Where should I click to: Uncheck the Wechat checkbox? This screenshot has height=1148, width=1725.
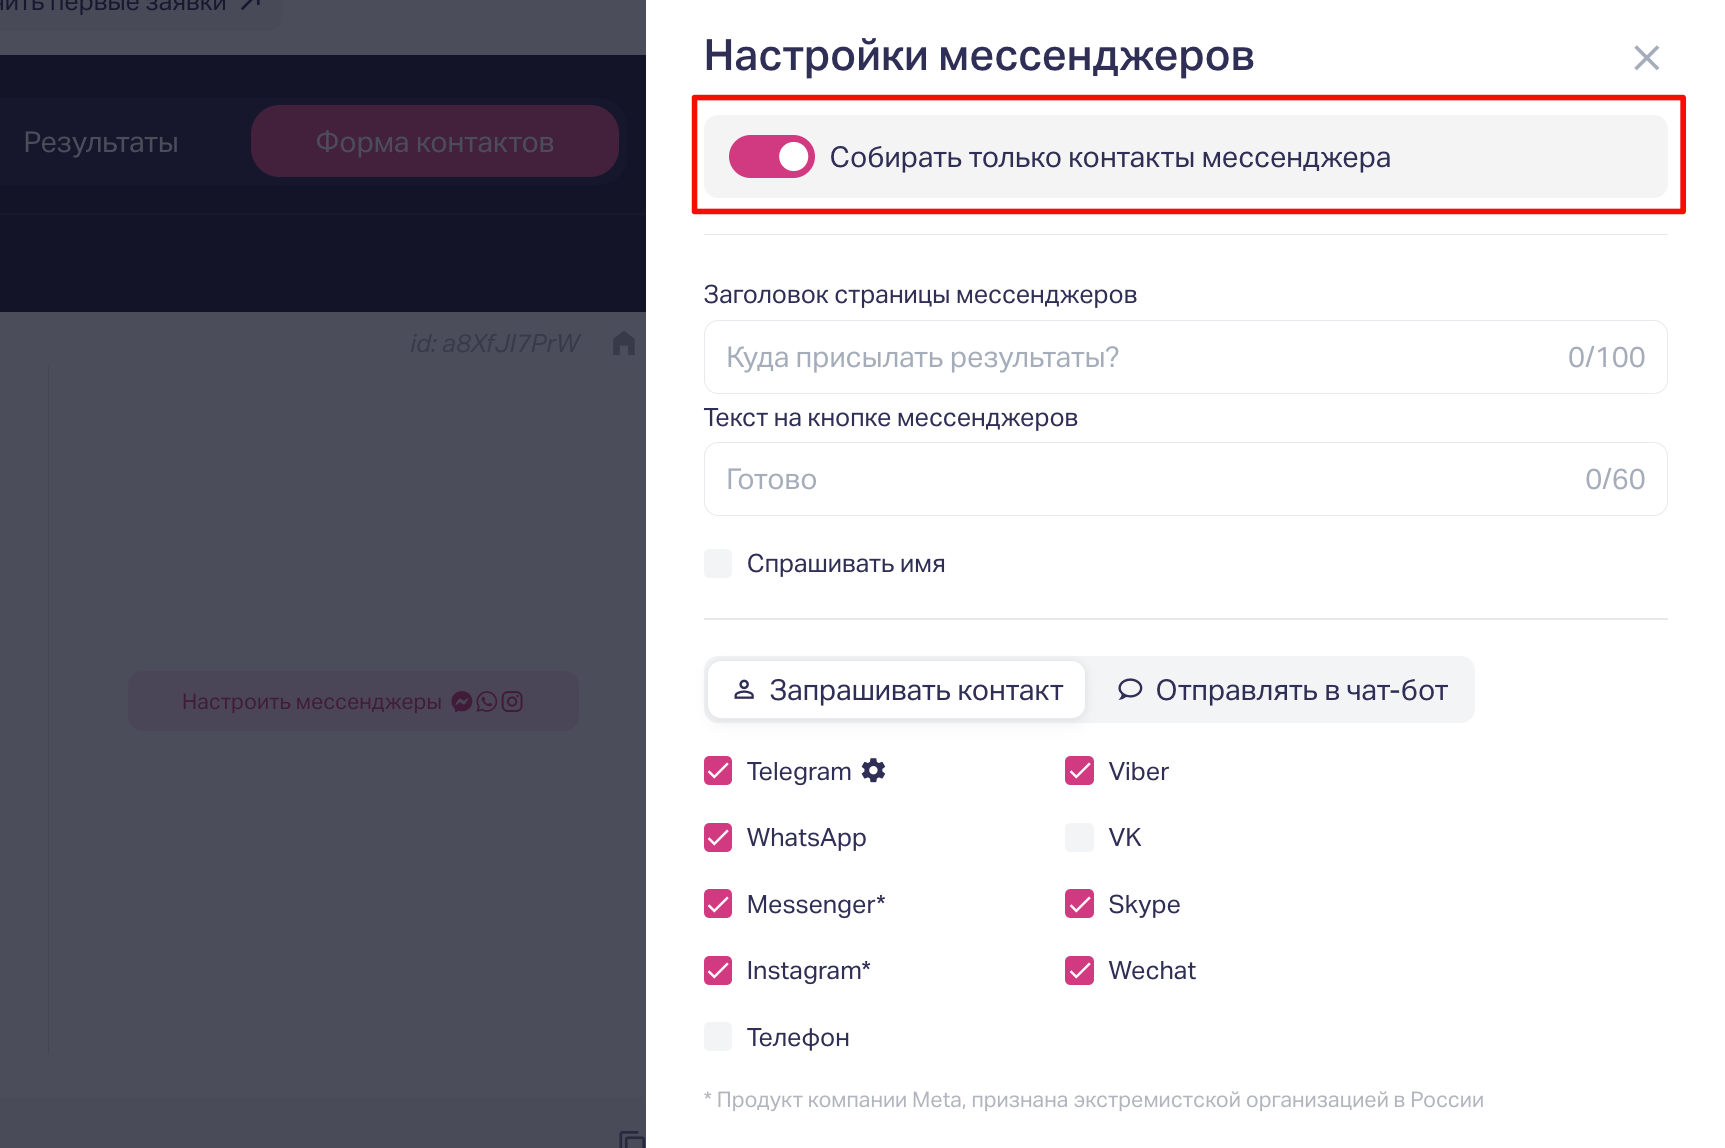(x=1080, y=970)
